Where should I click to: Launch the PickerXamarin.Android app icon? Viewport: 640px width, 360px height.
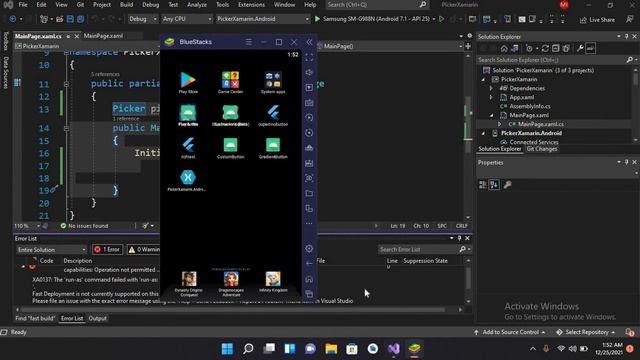pyautogui.click(x=188, y=180)
